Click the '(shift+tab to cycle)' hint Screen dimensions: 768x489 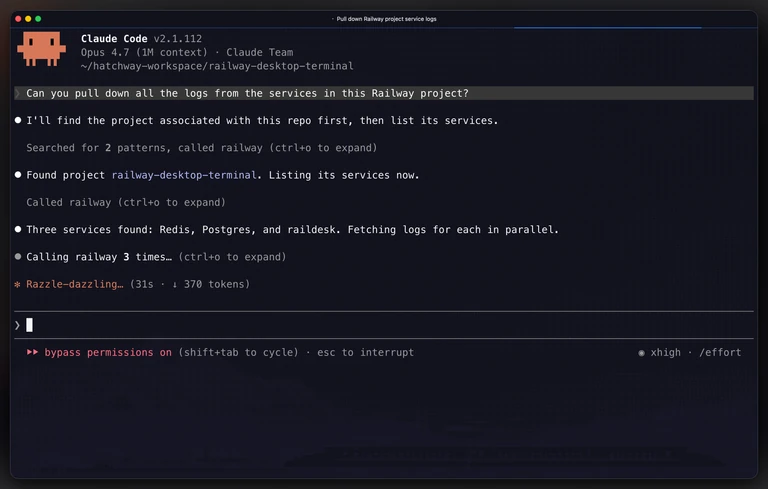239,352
